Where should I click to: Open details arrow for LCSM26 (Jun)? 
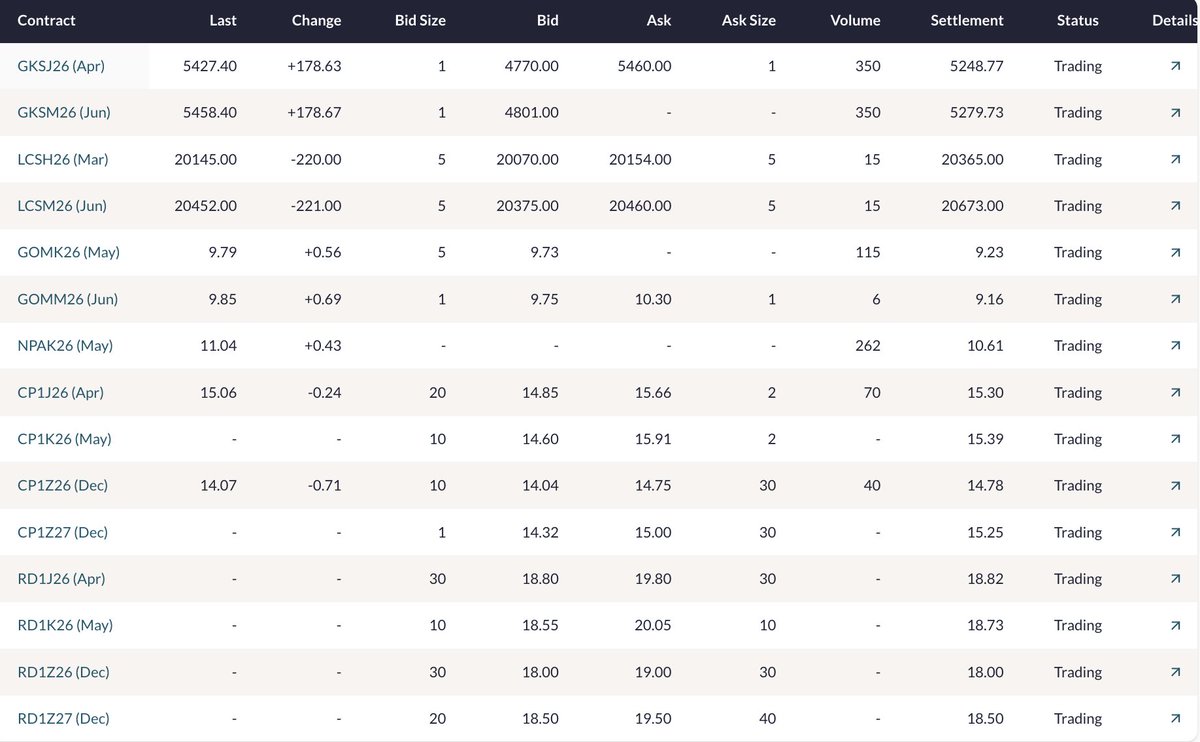pyautogui.click(x=1174, y=206)
